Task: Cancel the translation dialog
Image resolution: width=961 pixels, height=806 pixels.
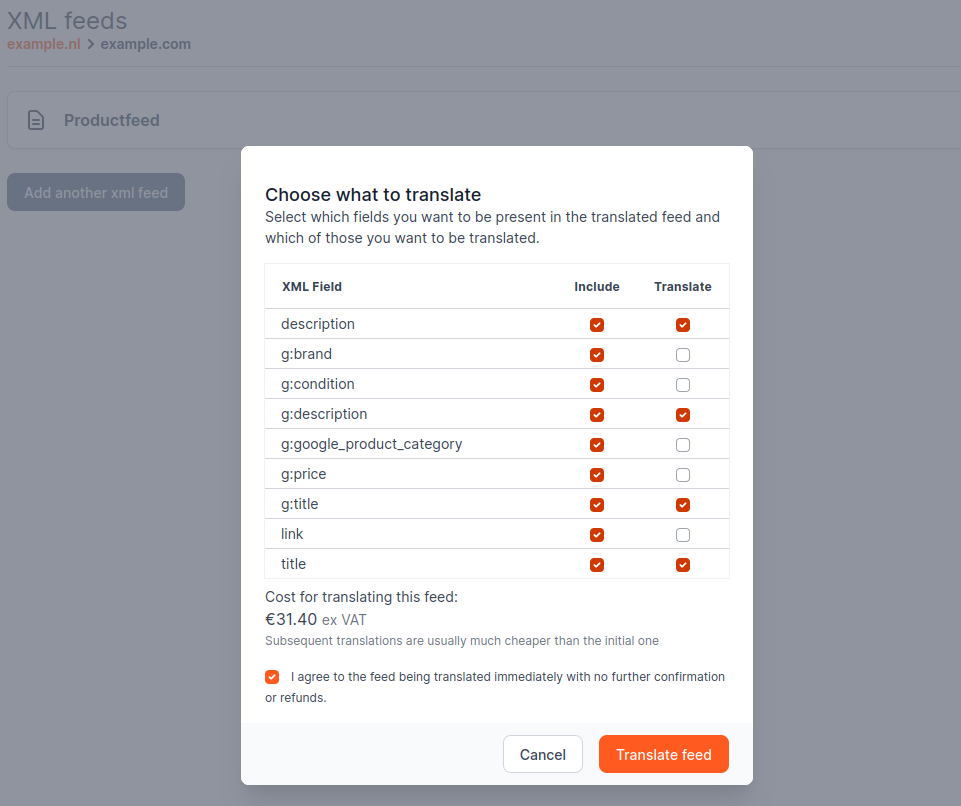Action: coord(543,755)
